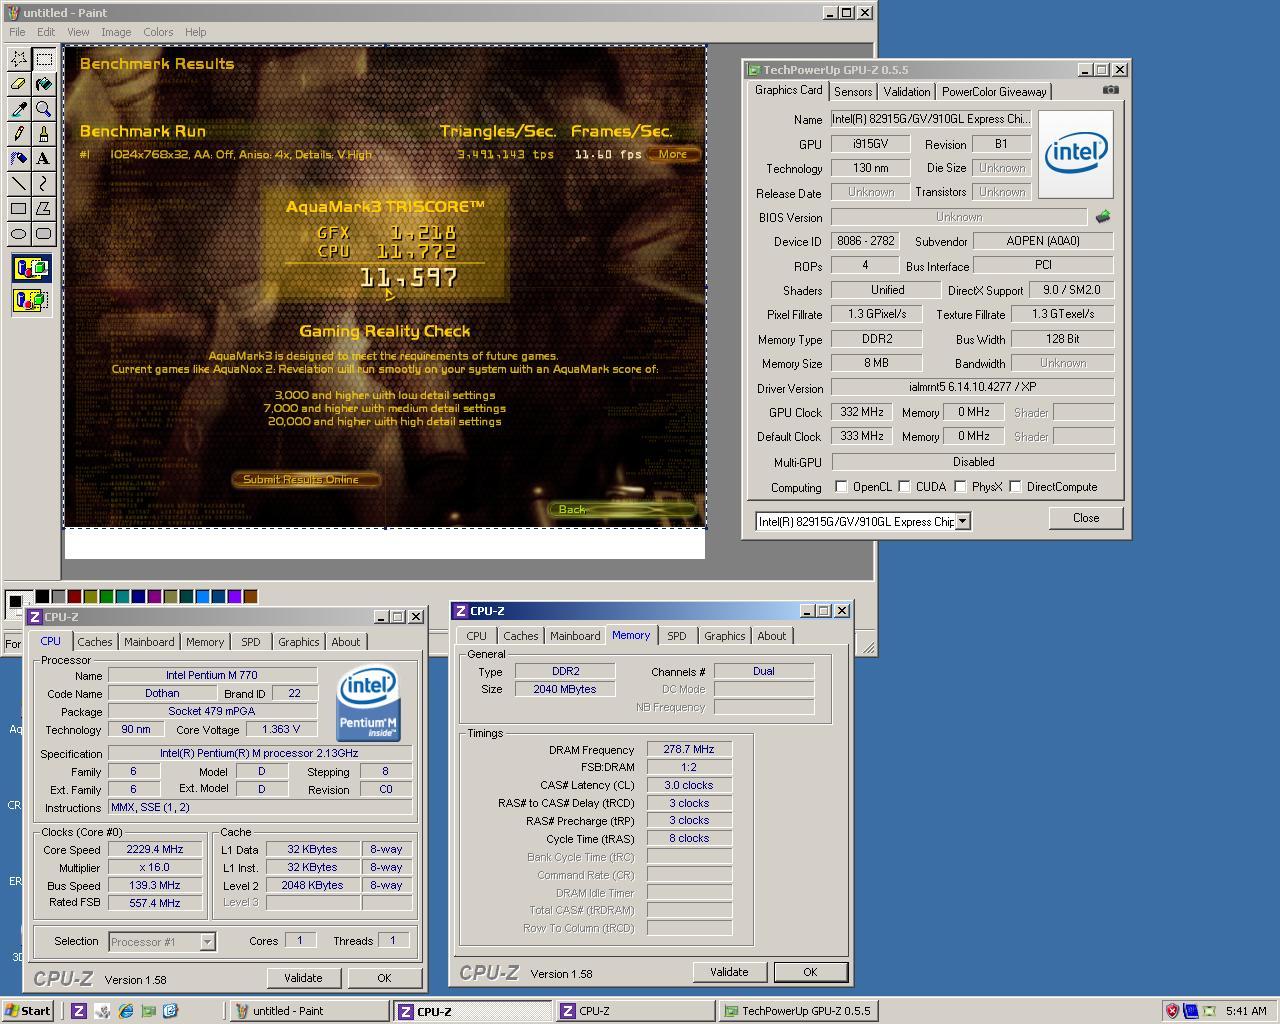Pick the bright blue color swatch
1280x1024 pixels.
click(202, 597)
